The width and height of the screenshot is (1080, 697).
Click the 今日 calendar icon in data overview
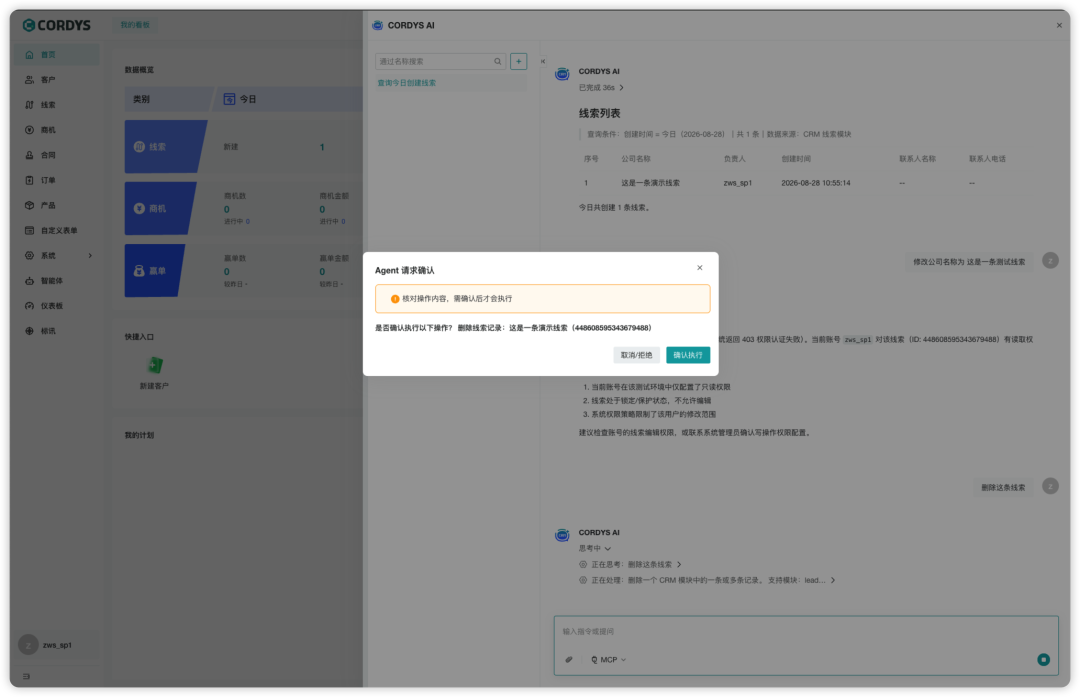[229, 99]
